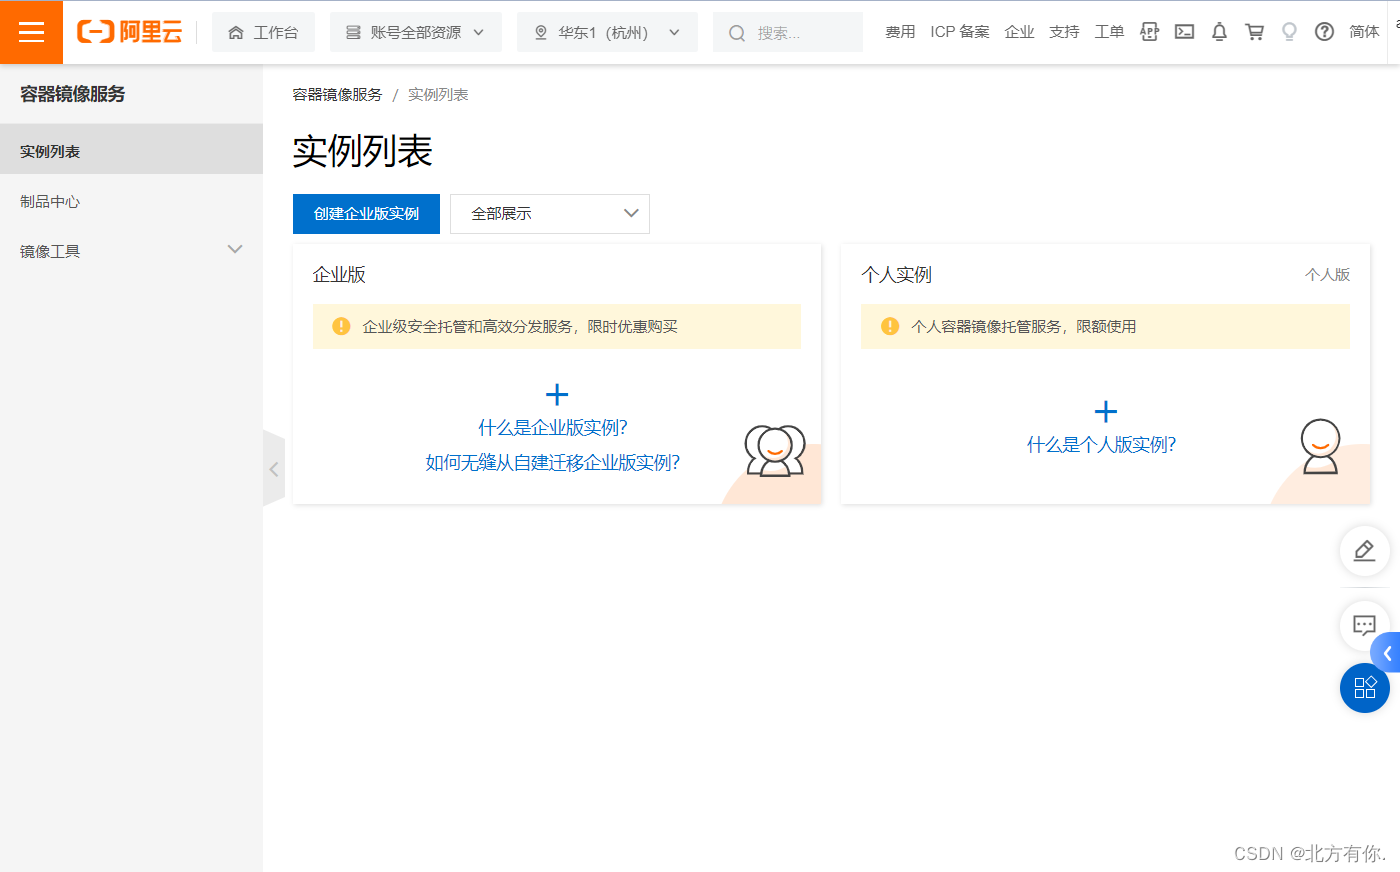Open the 什么是个人版实例? link
The width and height of the screenshot is (1400, 872).
1102,445
